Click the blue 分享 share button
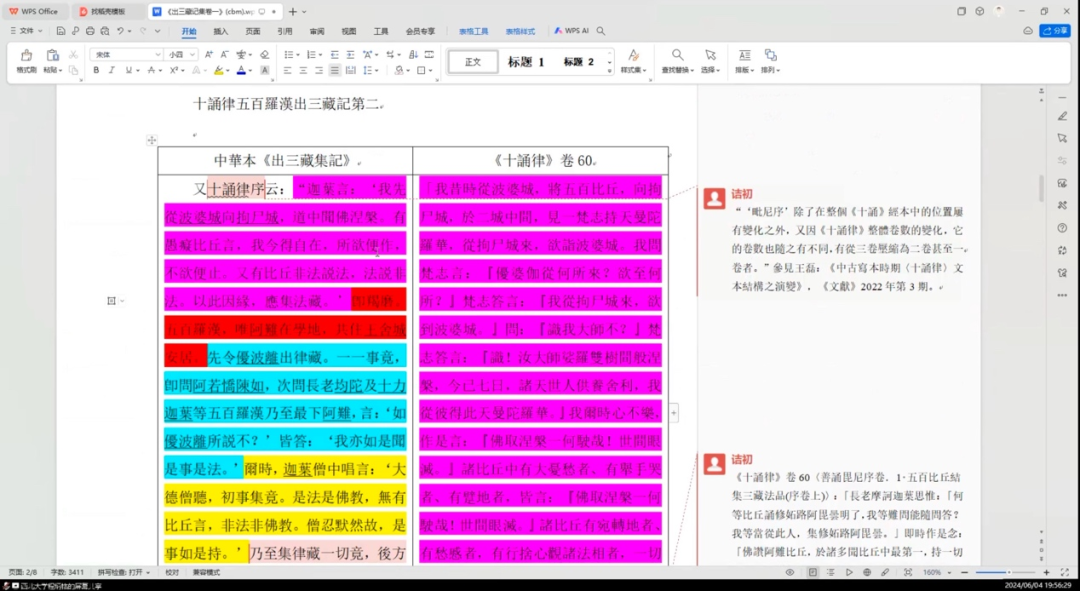 tap(1055, 31)
